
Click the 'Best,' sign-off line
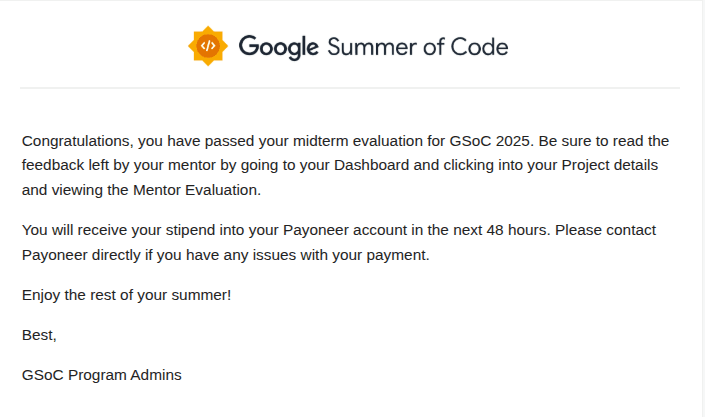[x=40, y=335]
